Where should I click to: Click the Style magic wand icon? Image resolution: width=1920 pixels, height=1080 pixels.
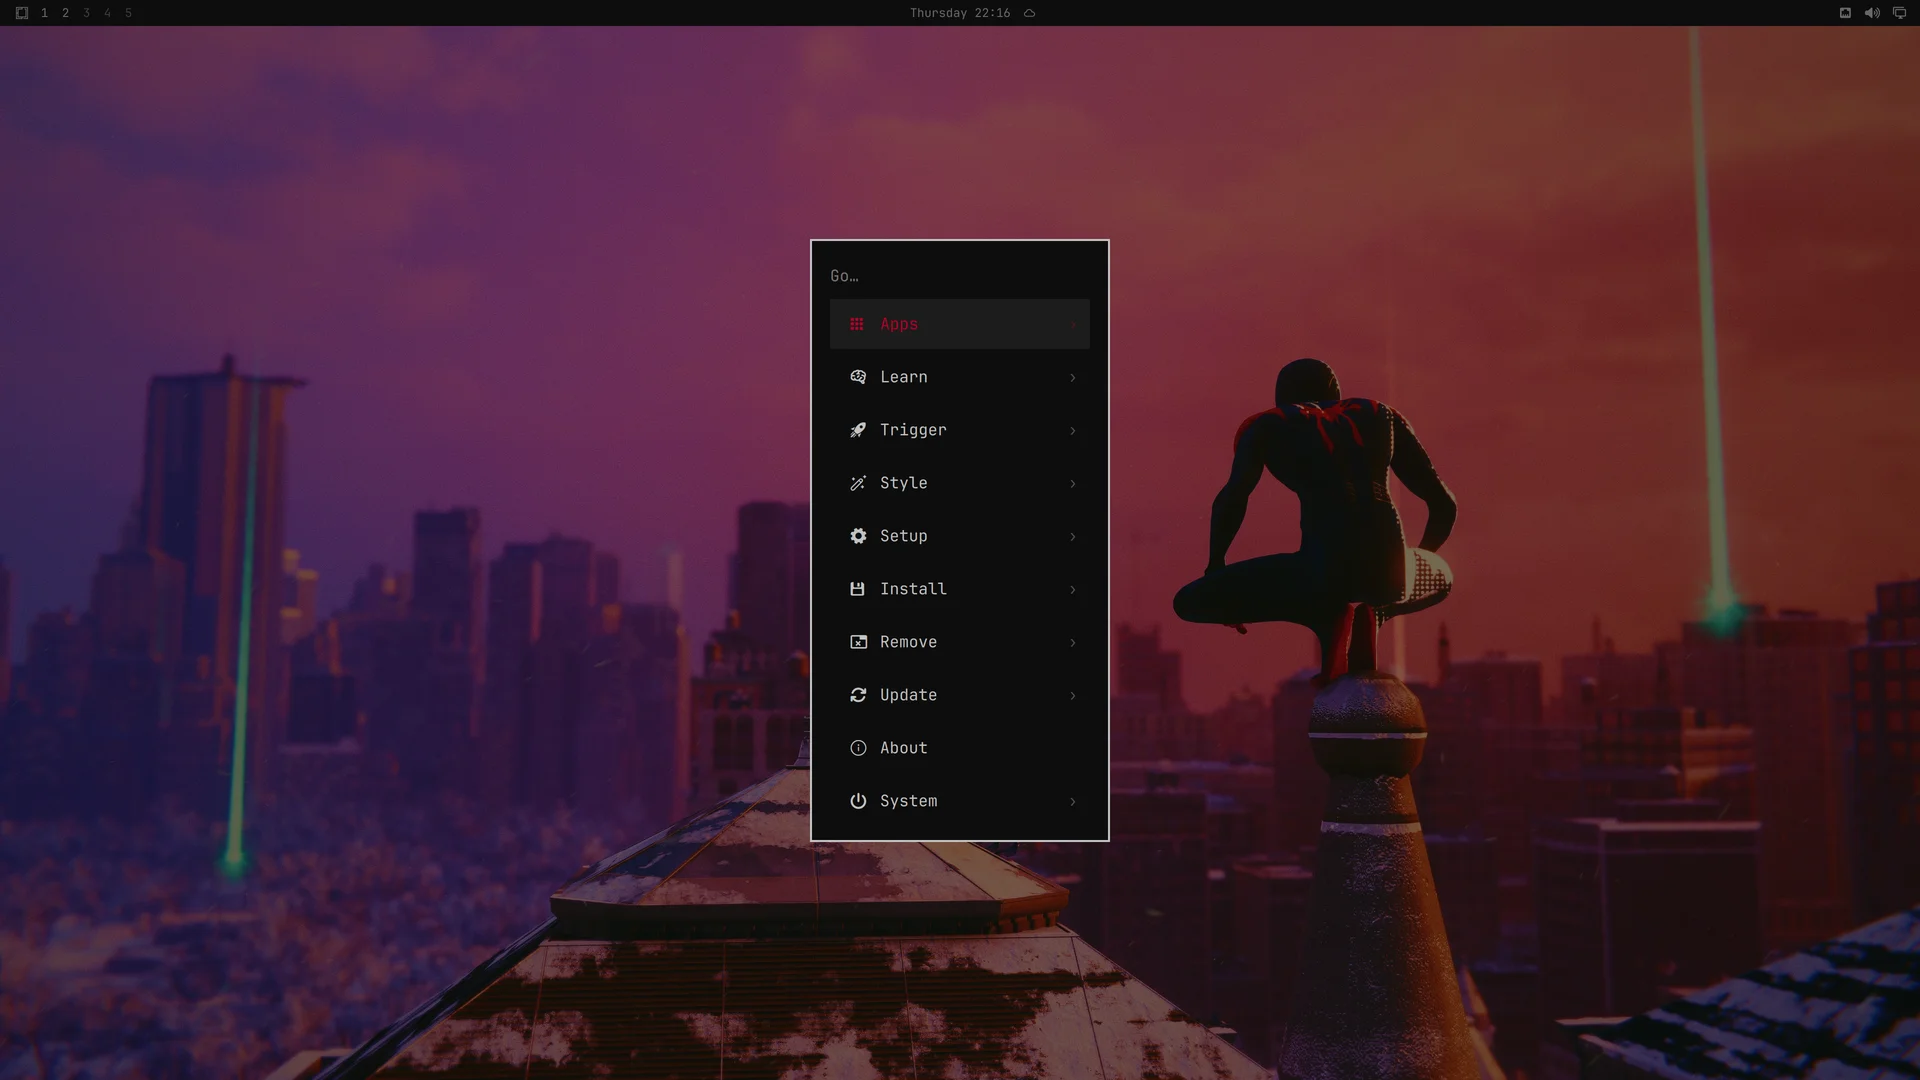click(858, 483)
